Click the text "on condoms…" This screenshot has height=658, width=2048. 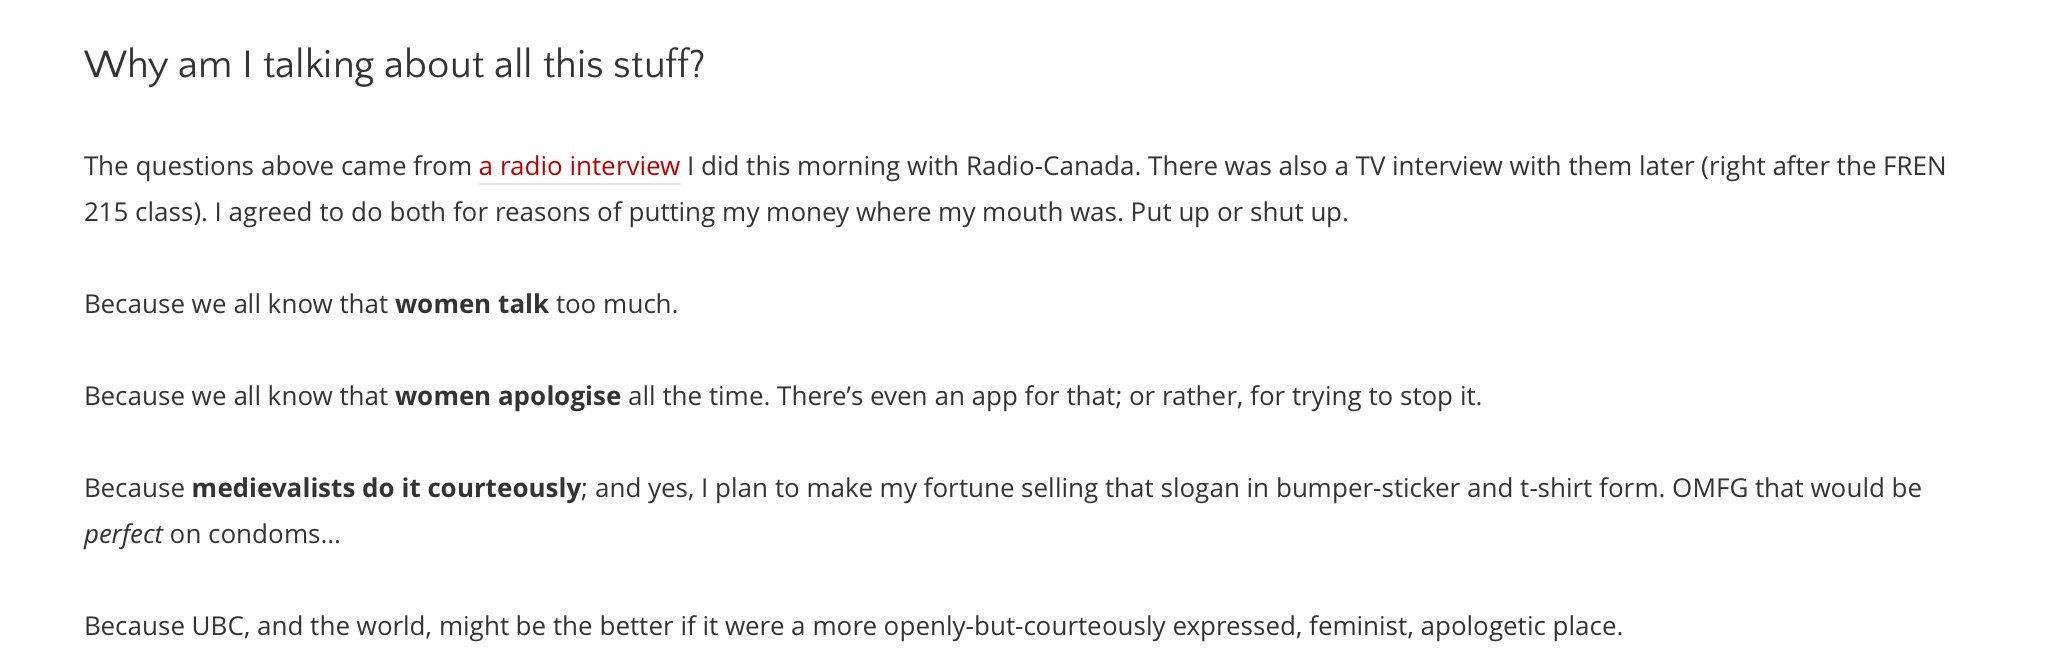[255, 534]
